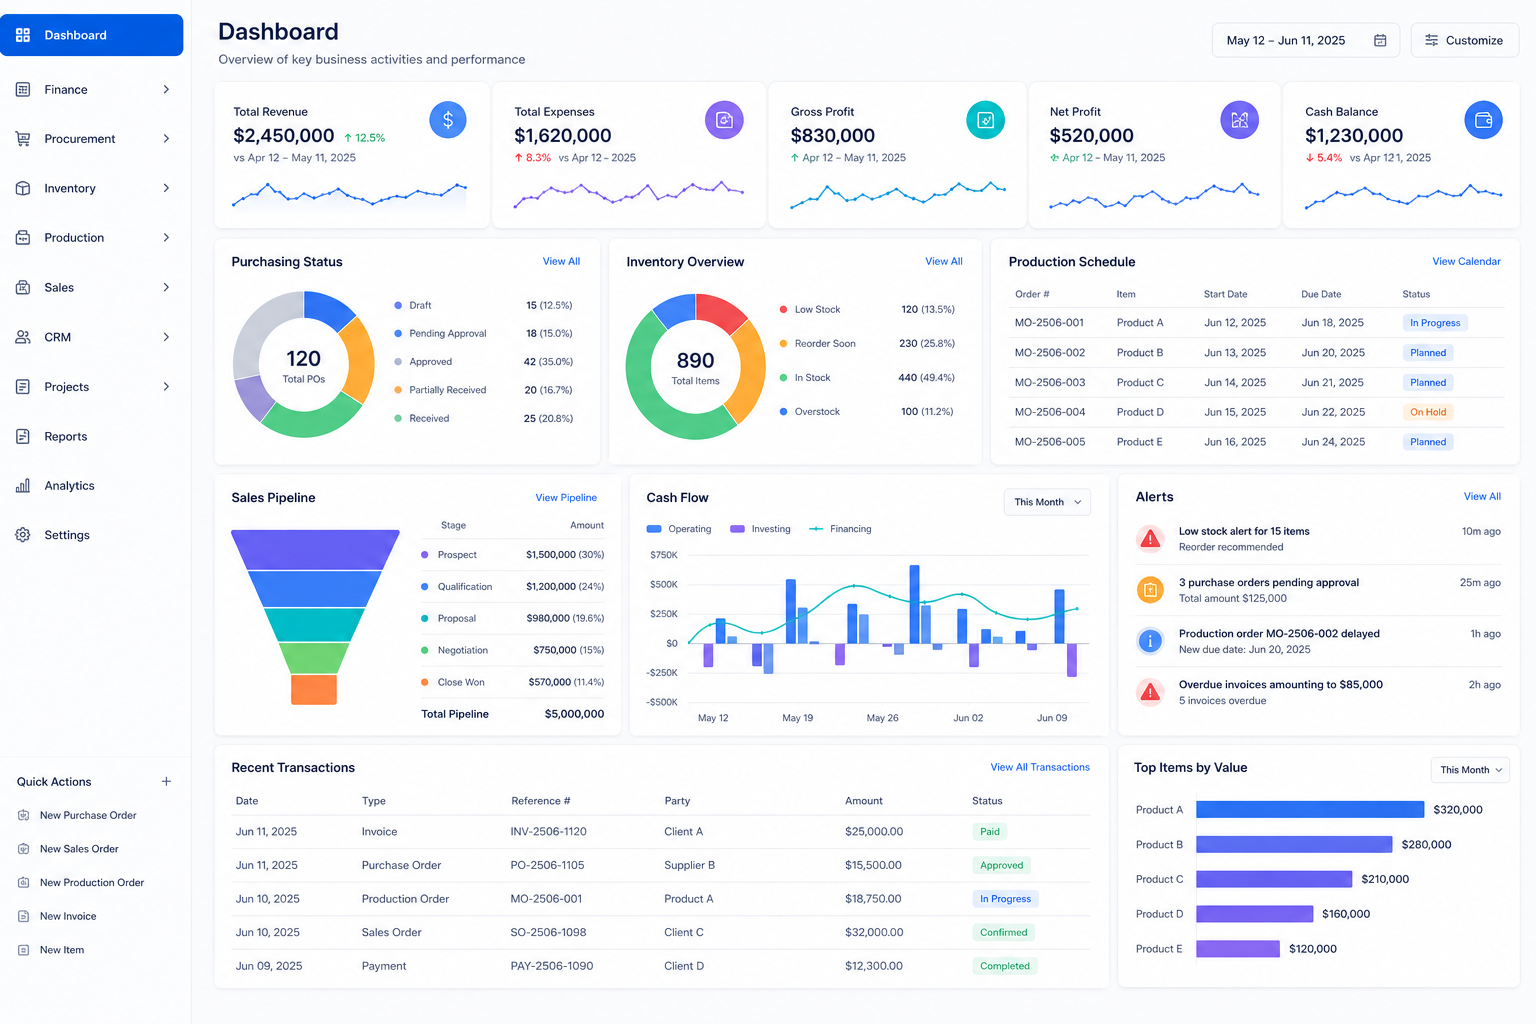Click the purchasing status donut chart
The height and width of the screenshot is (1024, 1536).
coord(304,364)
